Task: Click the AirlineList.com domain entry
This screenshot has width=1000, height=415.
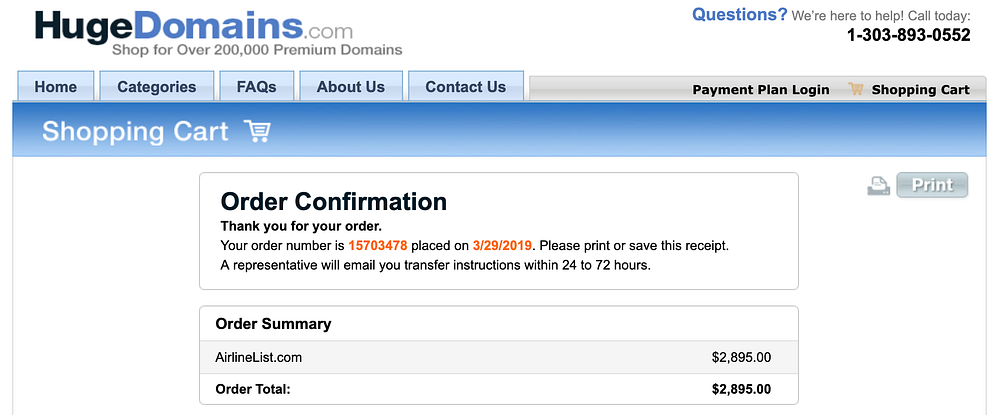Action: coord(258,357)
